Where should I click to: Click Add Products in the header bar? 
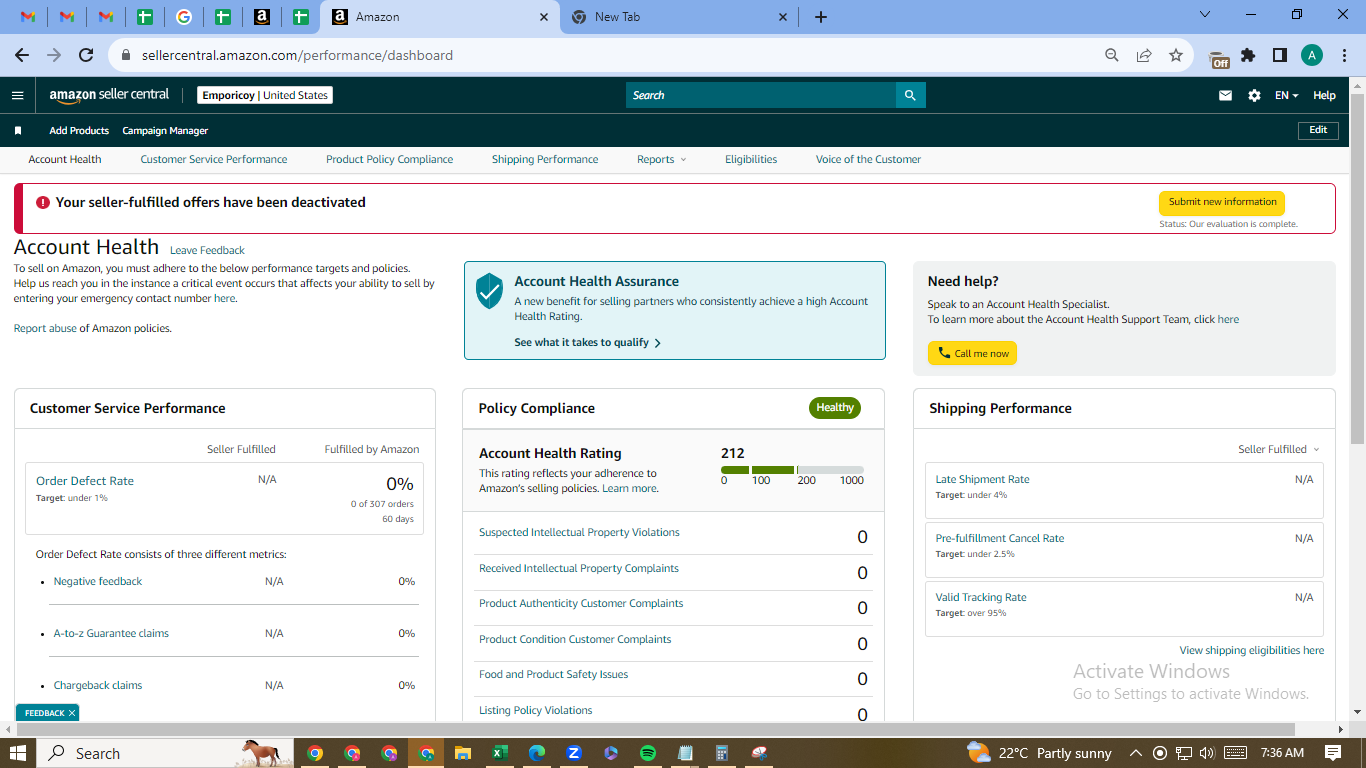coord(79,131)
